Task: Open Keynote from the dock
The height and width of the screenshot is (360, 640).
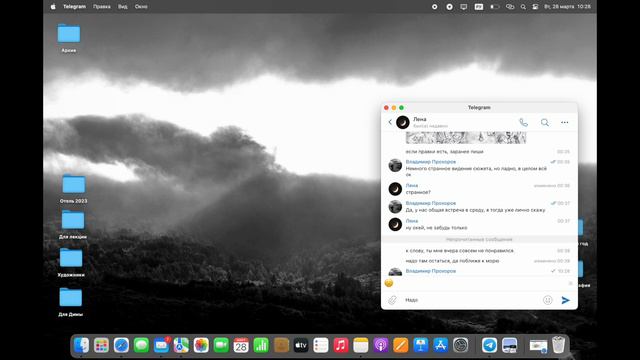Action: point(421,345)
